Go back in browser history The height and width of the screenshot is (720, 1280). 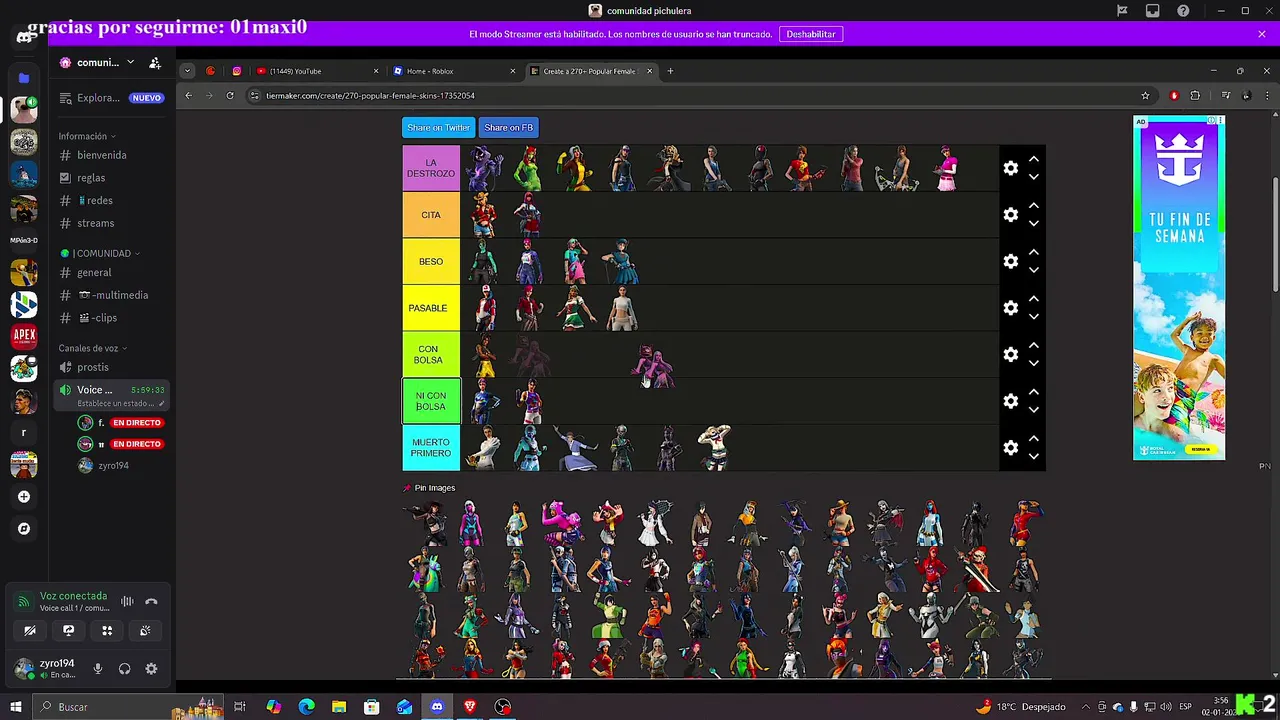[188, 96]
